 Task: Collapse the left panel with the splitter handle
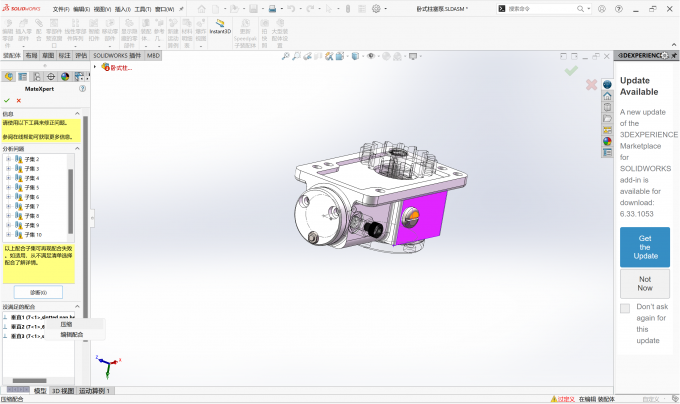coord(92,218)
